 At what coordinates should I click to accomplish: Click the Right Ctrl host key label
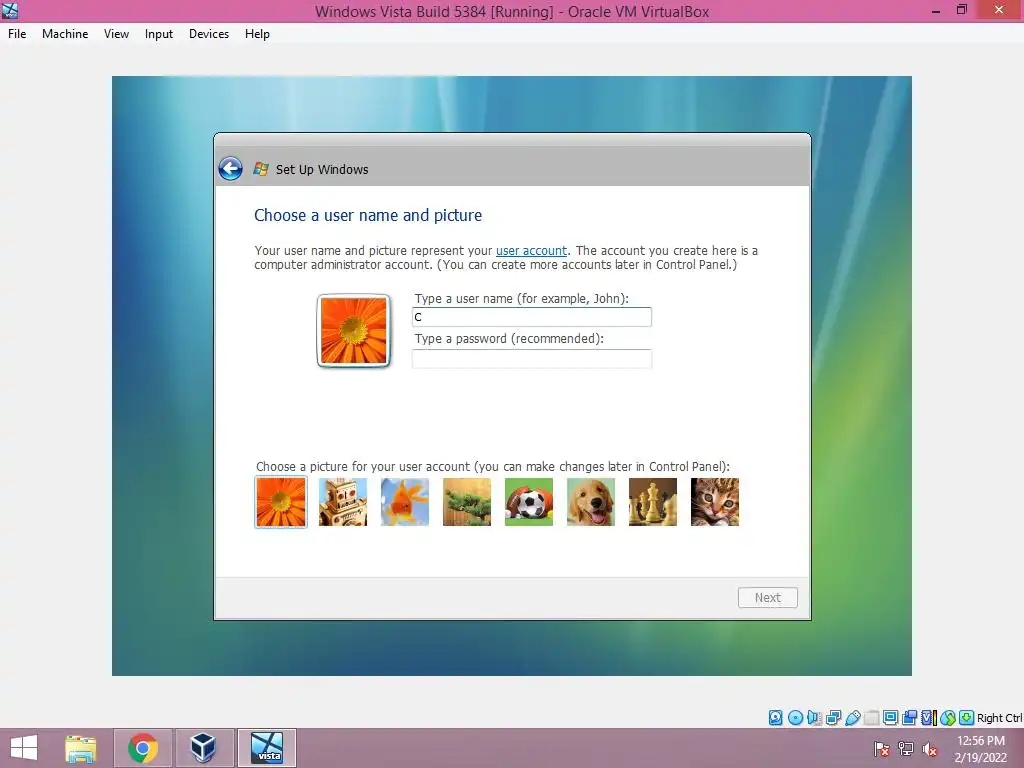point(1000,718)
